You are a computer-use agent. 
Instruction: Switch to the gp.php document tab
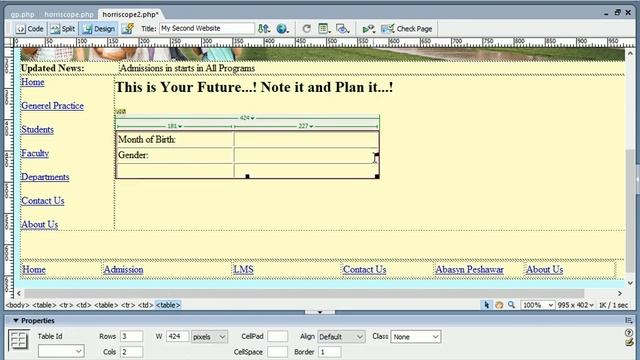click(x=22, y=14)
